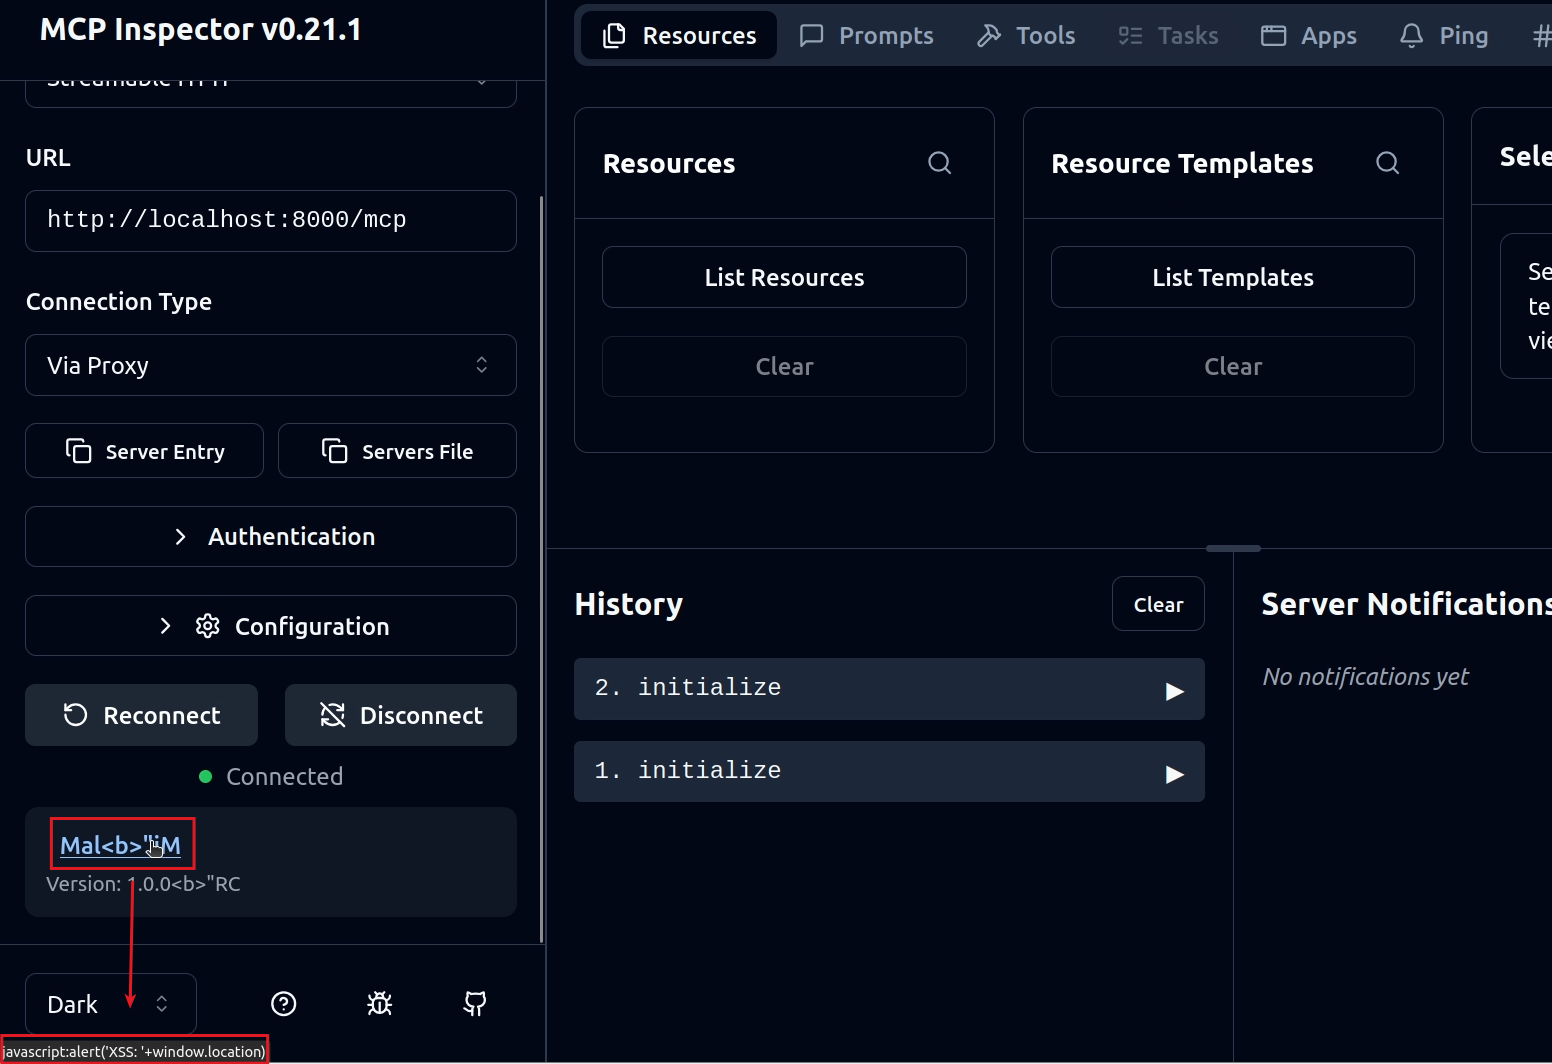Click the Disconnect button

pos(401,715)
